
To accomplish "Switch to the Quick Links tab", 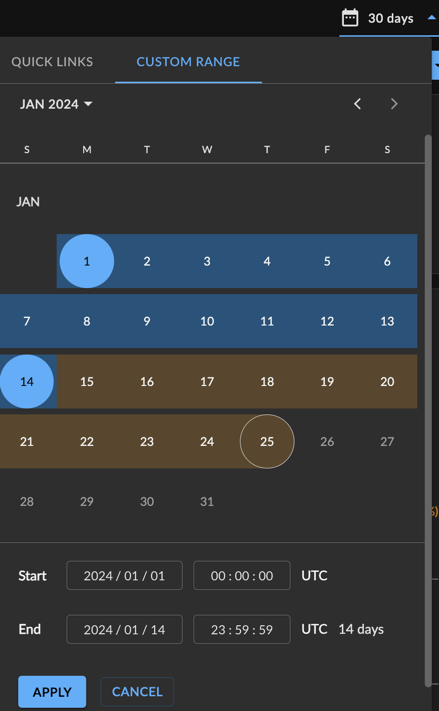I will 52,62.
